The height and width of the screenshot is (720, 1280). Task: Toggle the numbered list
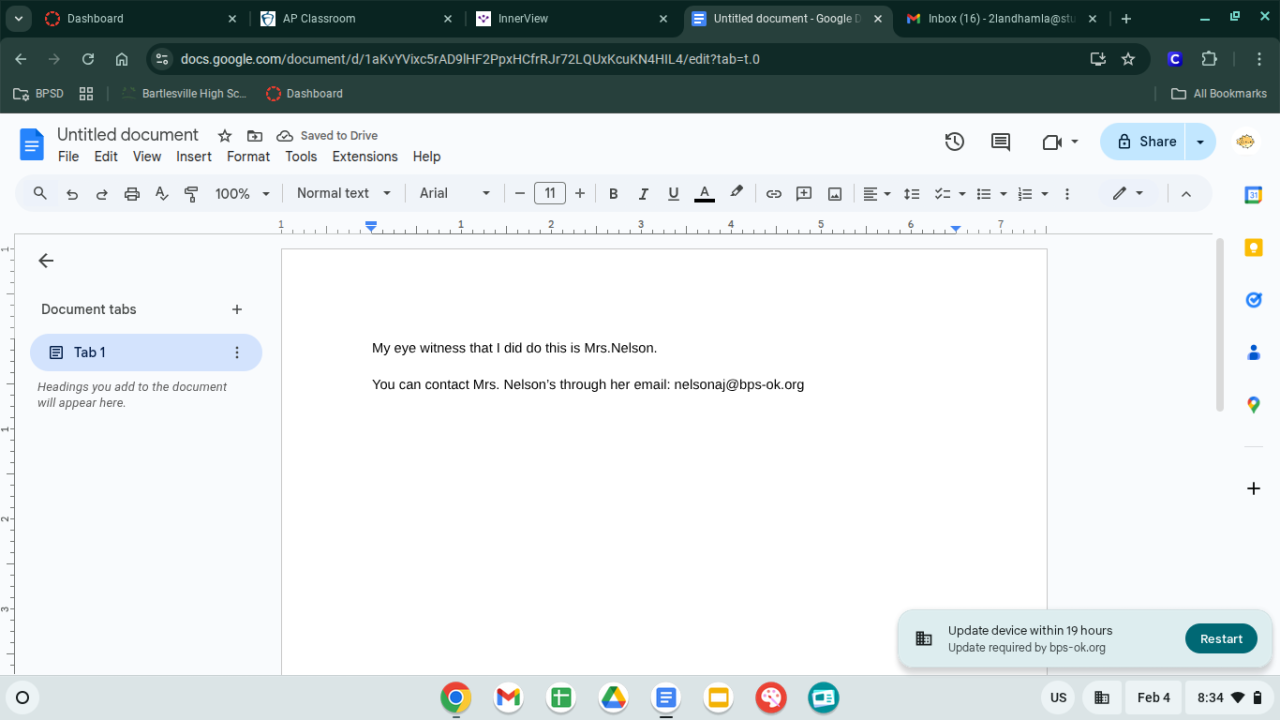click(x=1024, y=194)
